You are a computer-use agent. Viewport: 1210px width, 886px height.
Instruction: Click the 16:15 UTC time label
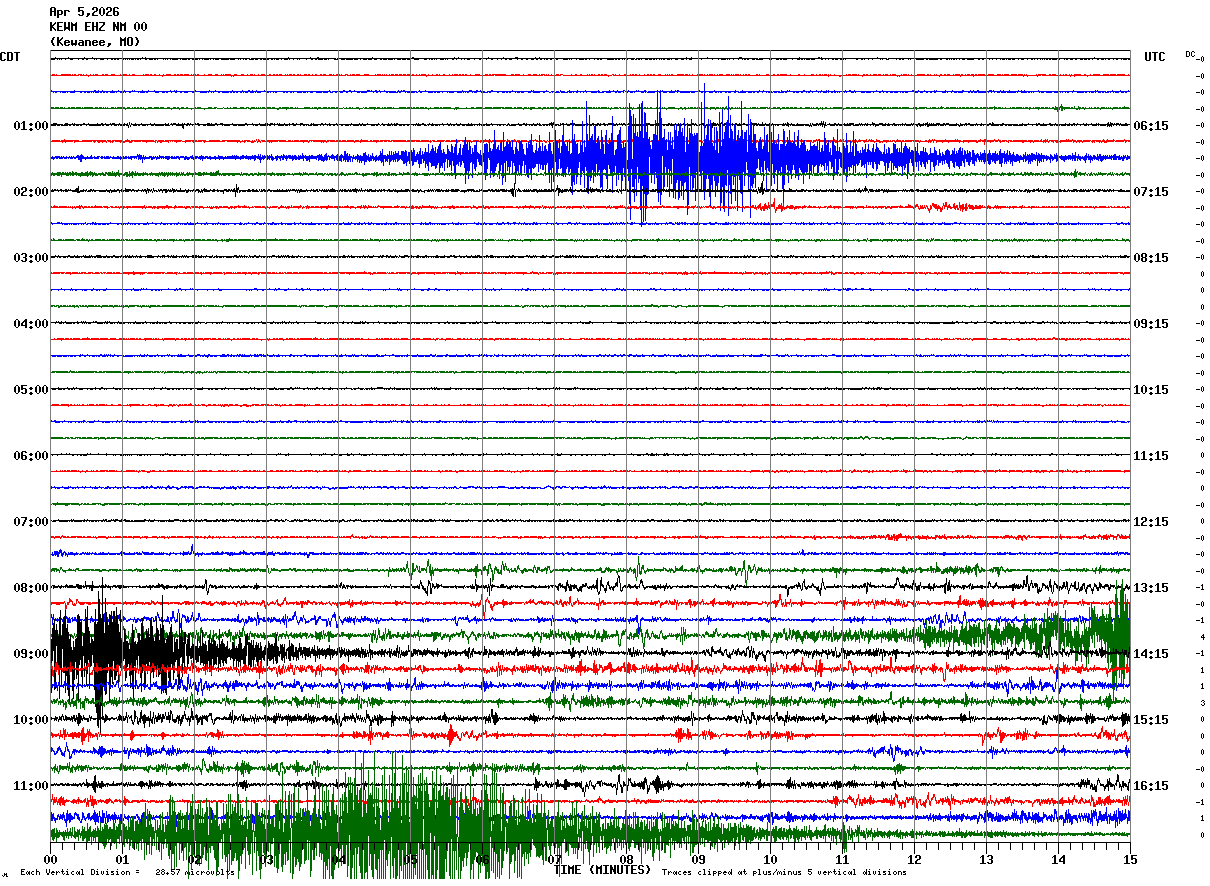[1151, 786]
